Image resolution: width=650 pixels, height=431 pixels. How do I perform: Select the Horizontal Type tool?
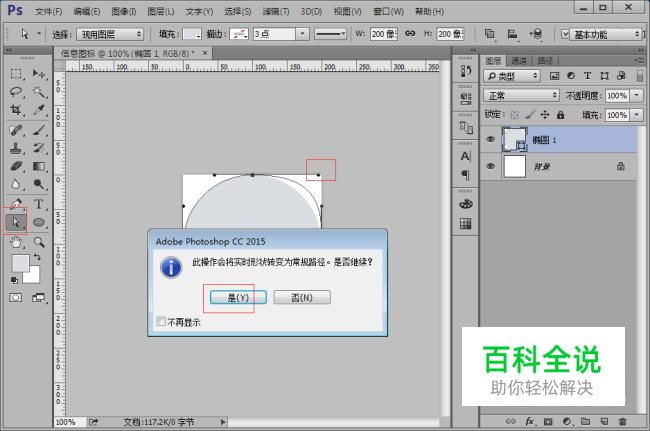(x=39, y=204)
